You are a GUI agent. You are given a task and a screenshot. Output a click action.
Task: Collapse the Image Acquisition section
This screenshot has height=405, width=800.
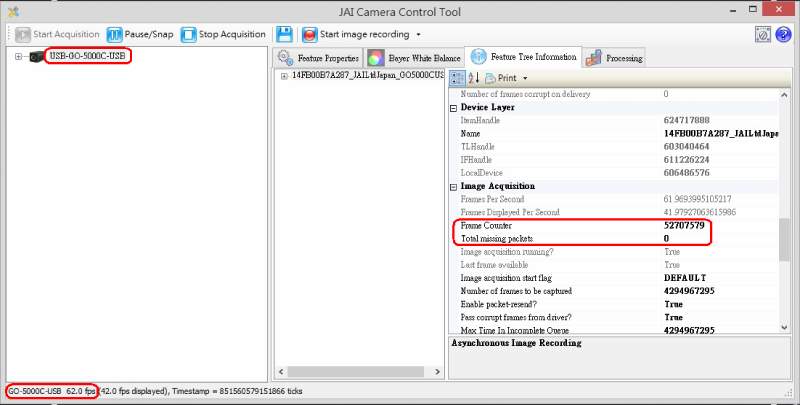[x=453, y=187]
